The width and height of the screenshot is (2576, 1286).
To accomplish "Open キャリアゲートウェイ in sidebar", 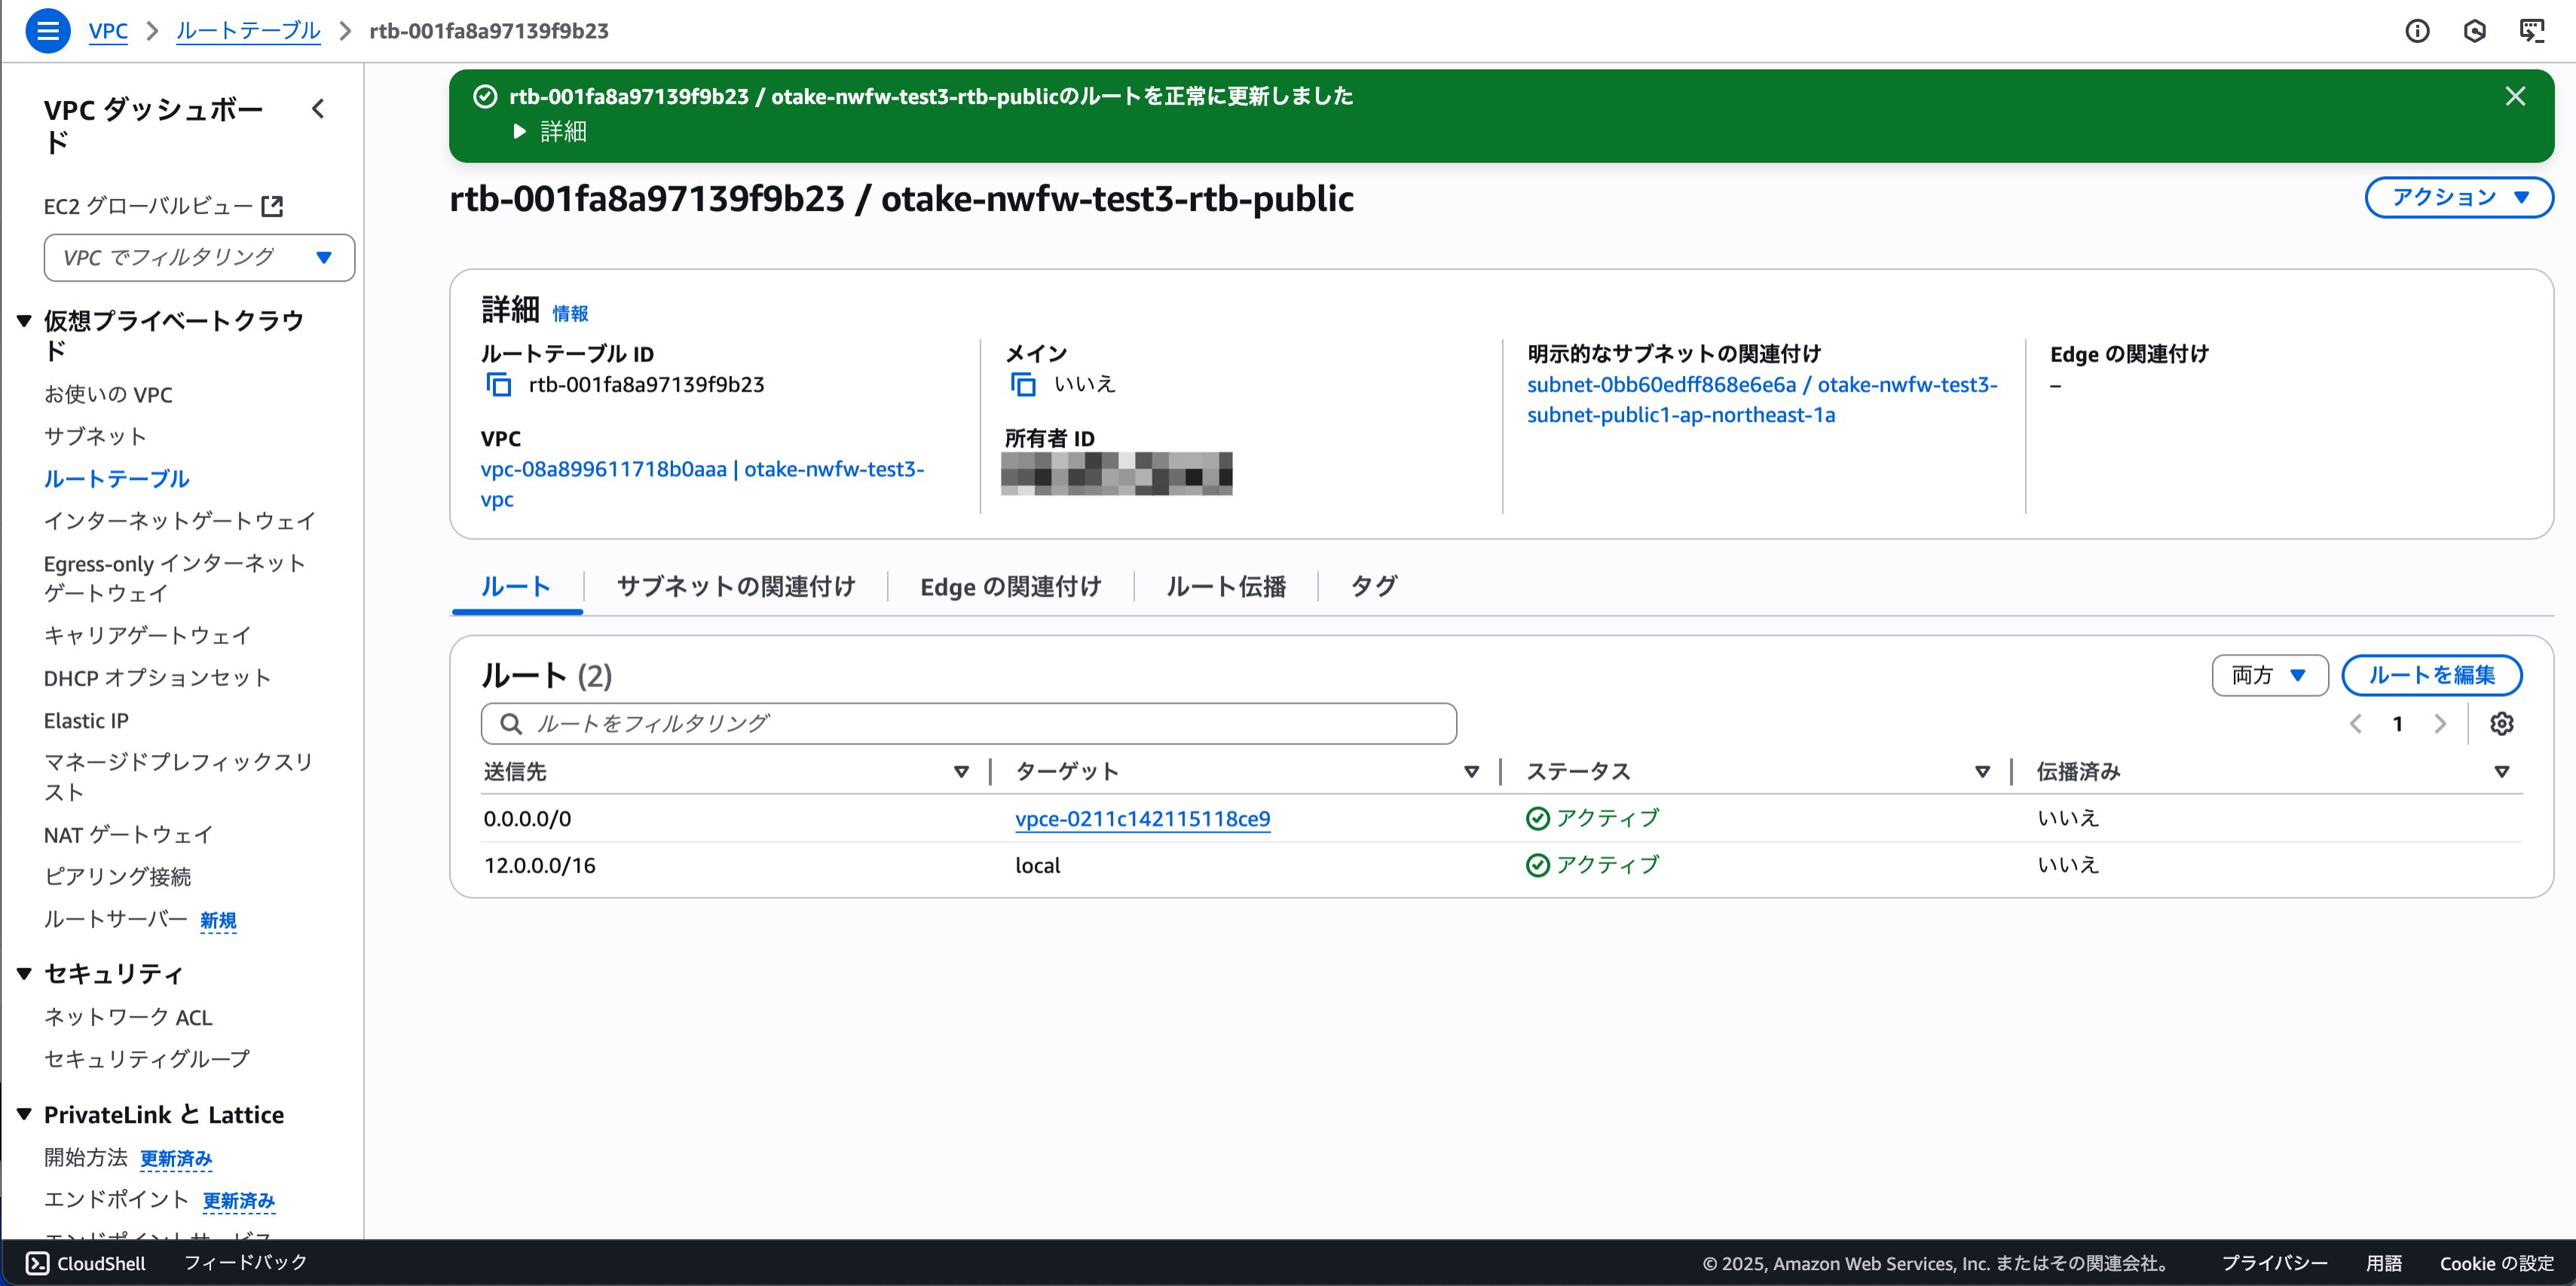I will tap(147, 635).
